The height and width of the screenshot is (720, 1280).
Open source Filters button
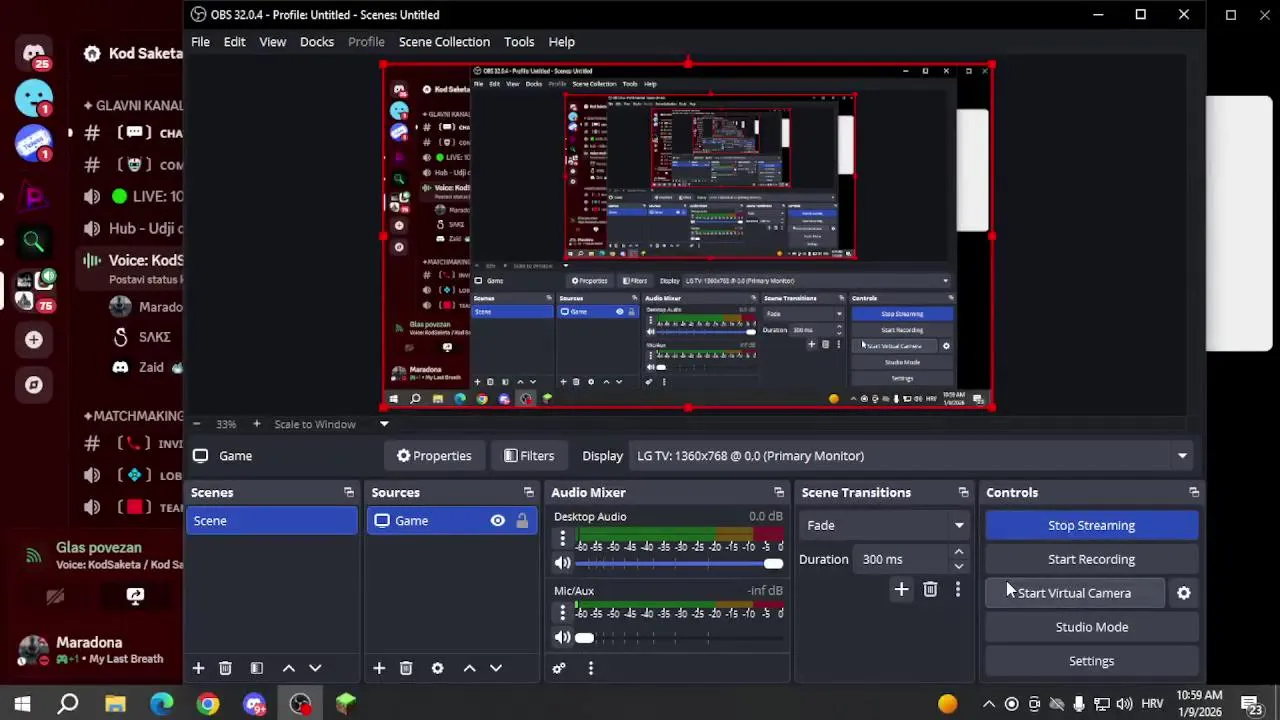pyautogui.click(x=528, y=456)
